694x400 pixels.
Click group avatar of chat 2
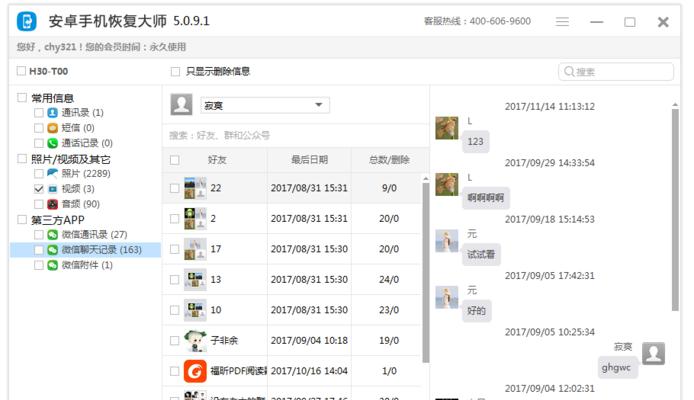[x=195, y=219]
